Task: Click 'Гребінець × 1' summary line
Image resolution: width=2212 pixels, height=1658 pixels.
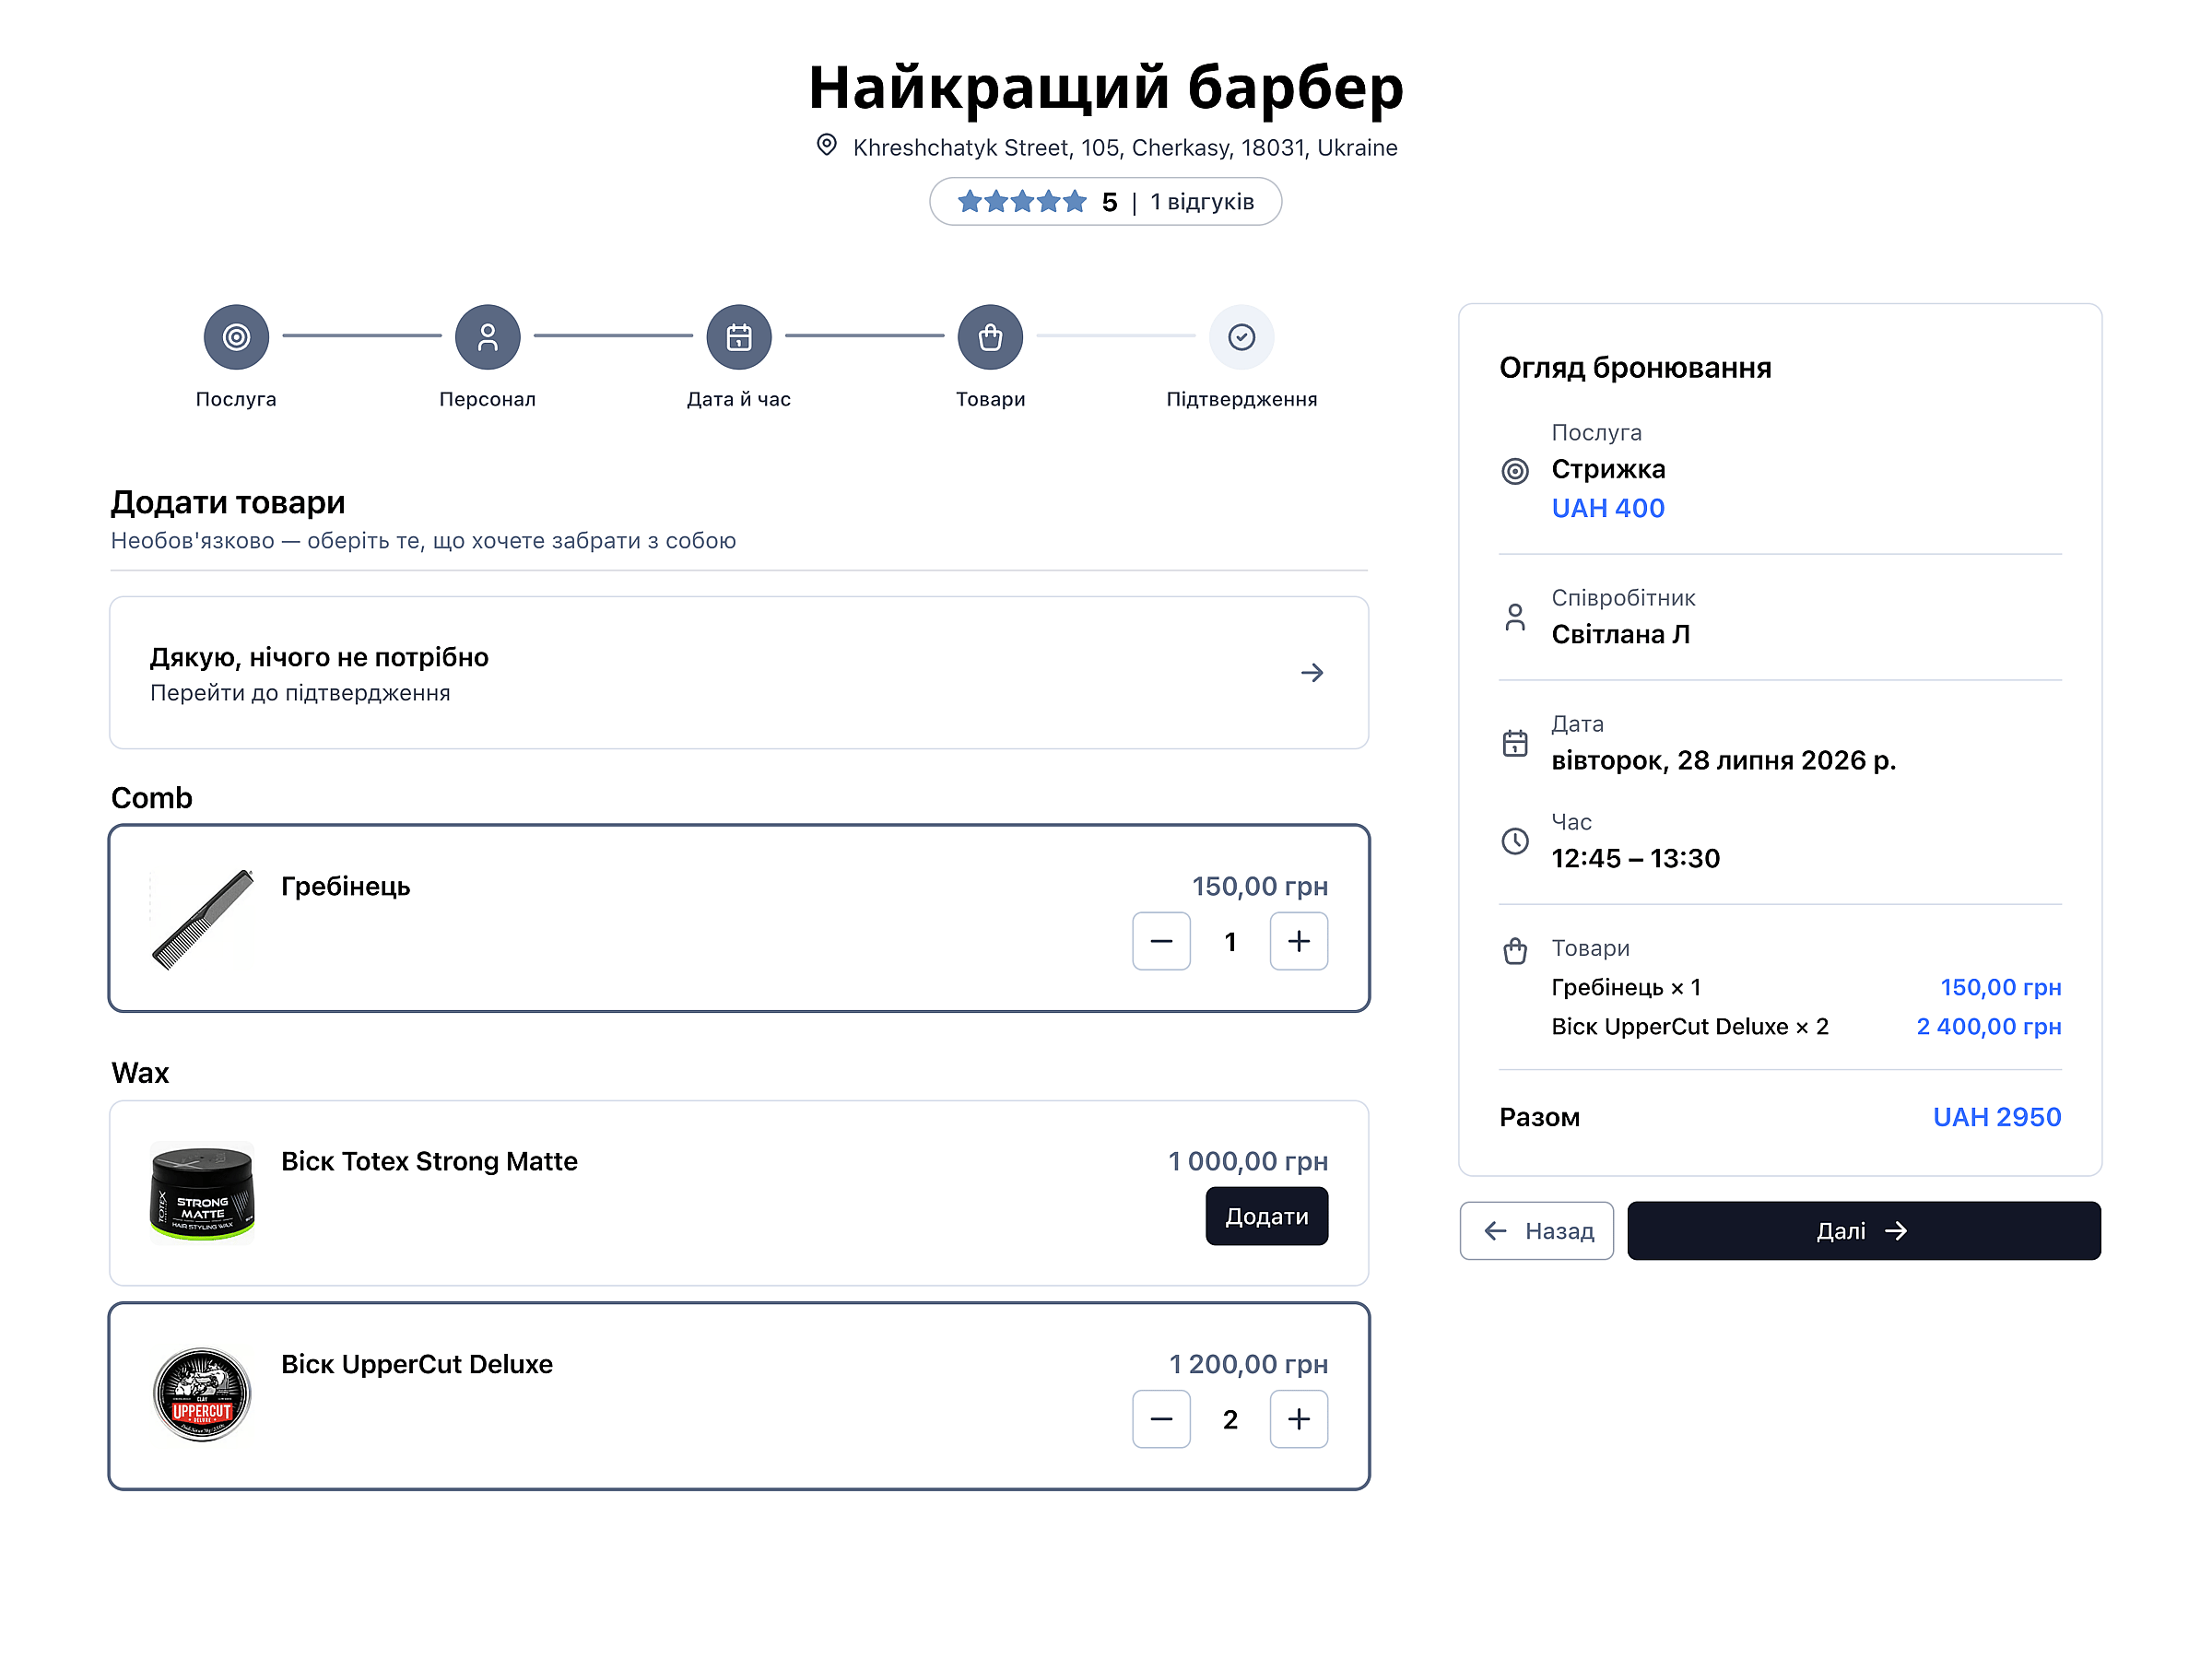Action: pos(1626,987)
